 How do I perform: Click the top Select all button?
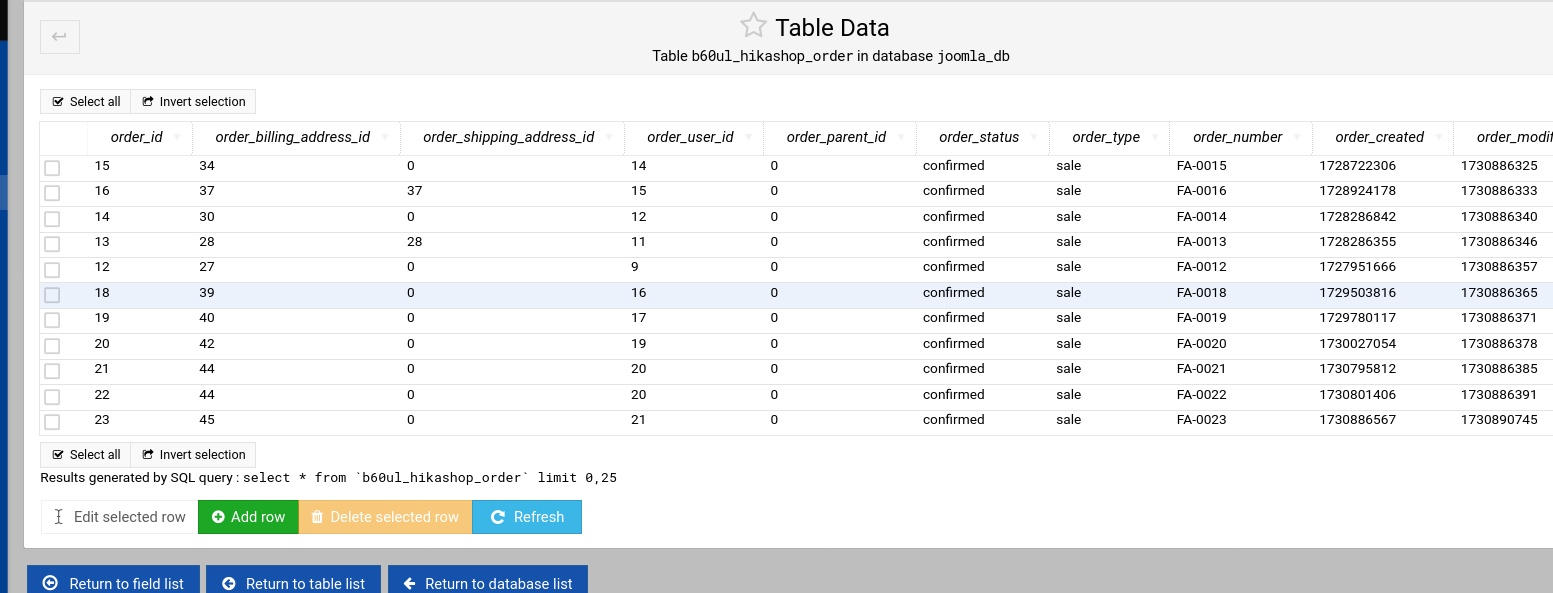[86, 102]
